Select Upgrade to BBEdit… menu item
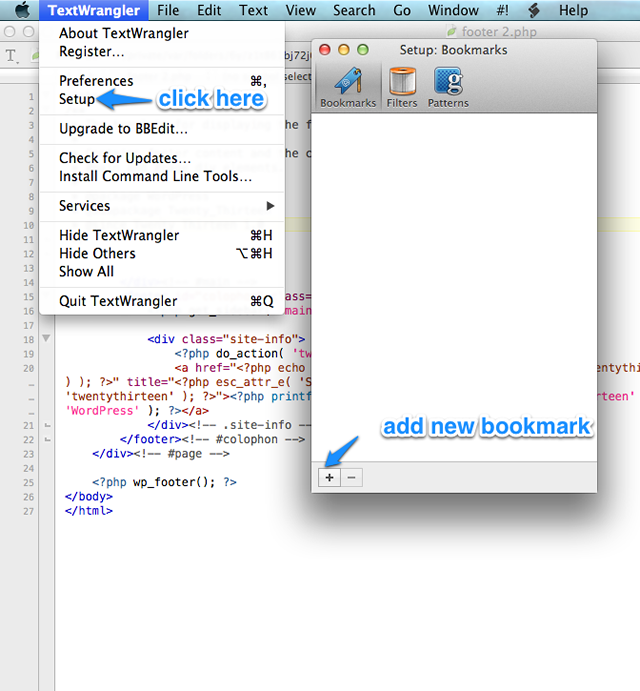The height and width of the screenshot is (691, 640). (x=162, y=129)
